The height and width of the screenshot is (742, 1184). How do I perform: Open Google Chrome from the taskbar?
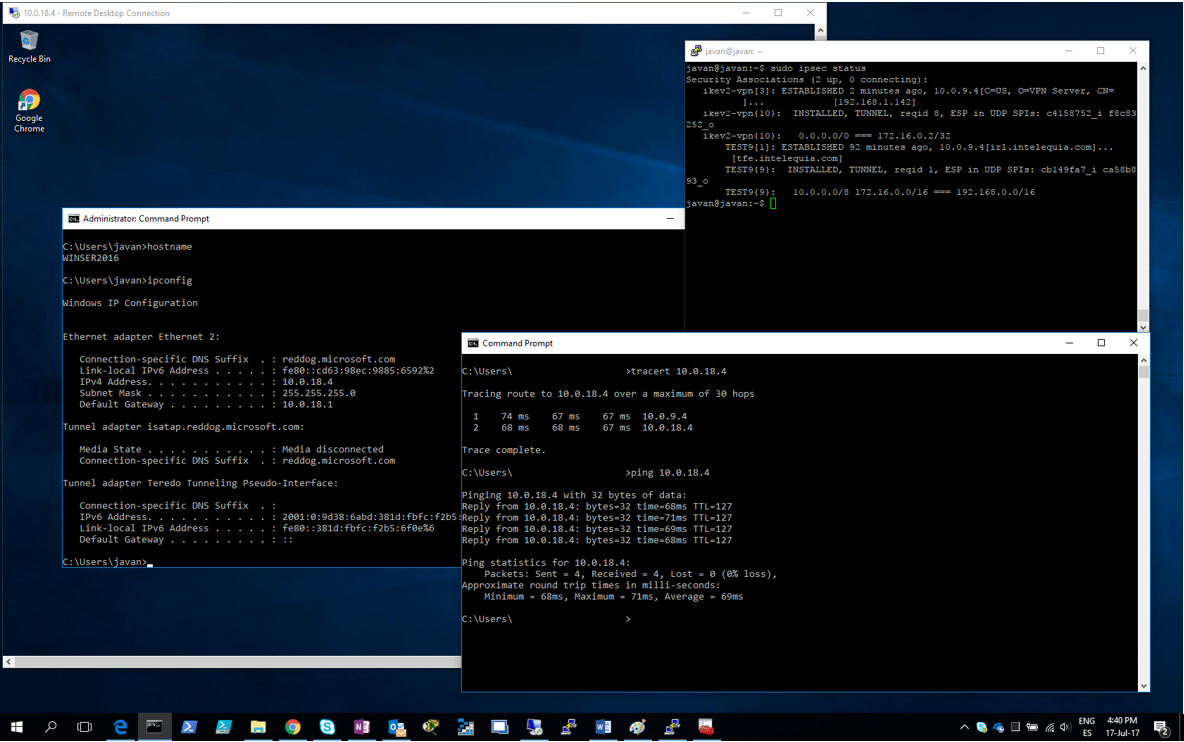(292, 727)
